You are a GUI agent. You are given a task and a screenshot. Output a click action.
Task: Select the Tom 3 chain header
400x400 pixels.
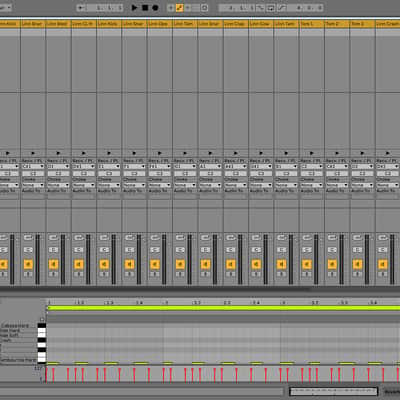coord(362,24)
